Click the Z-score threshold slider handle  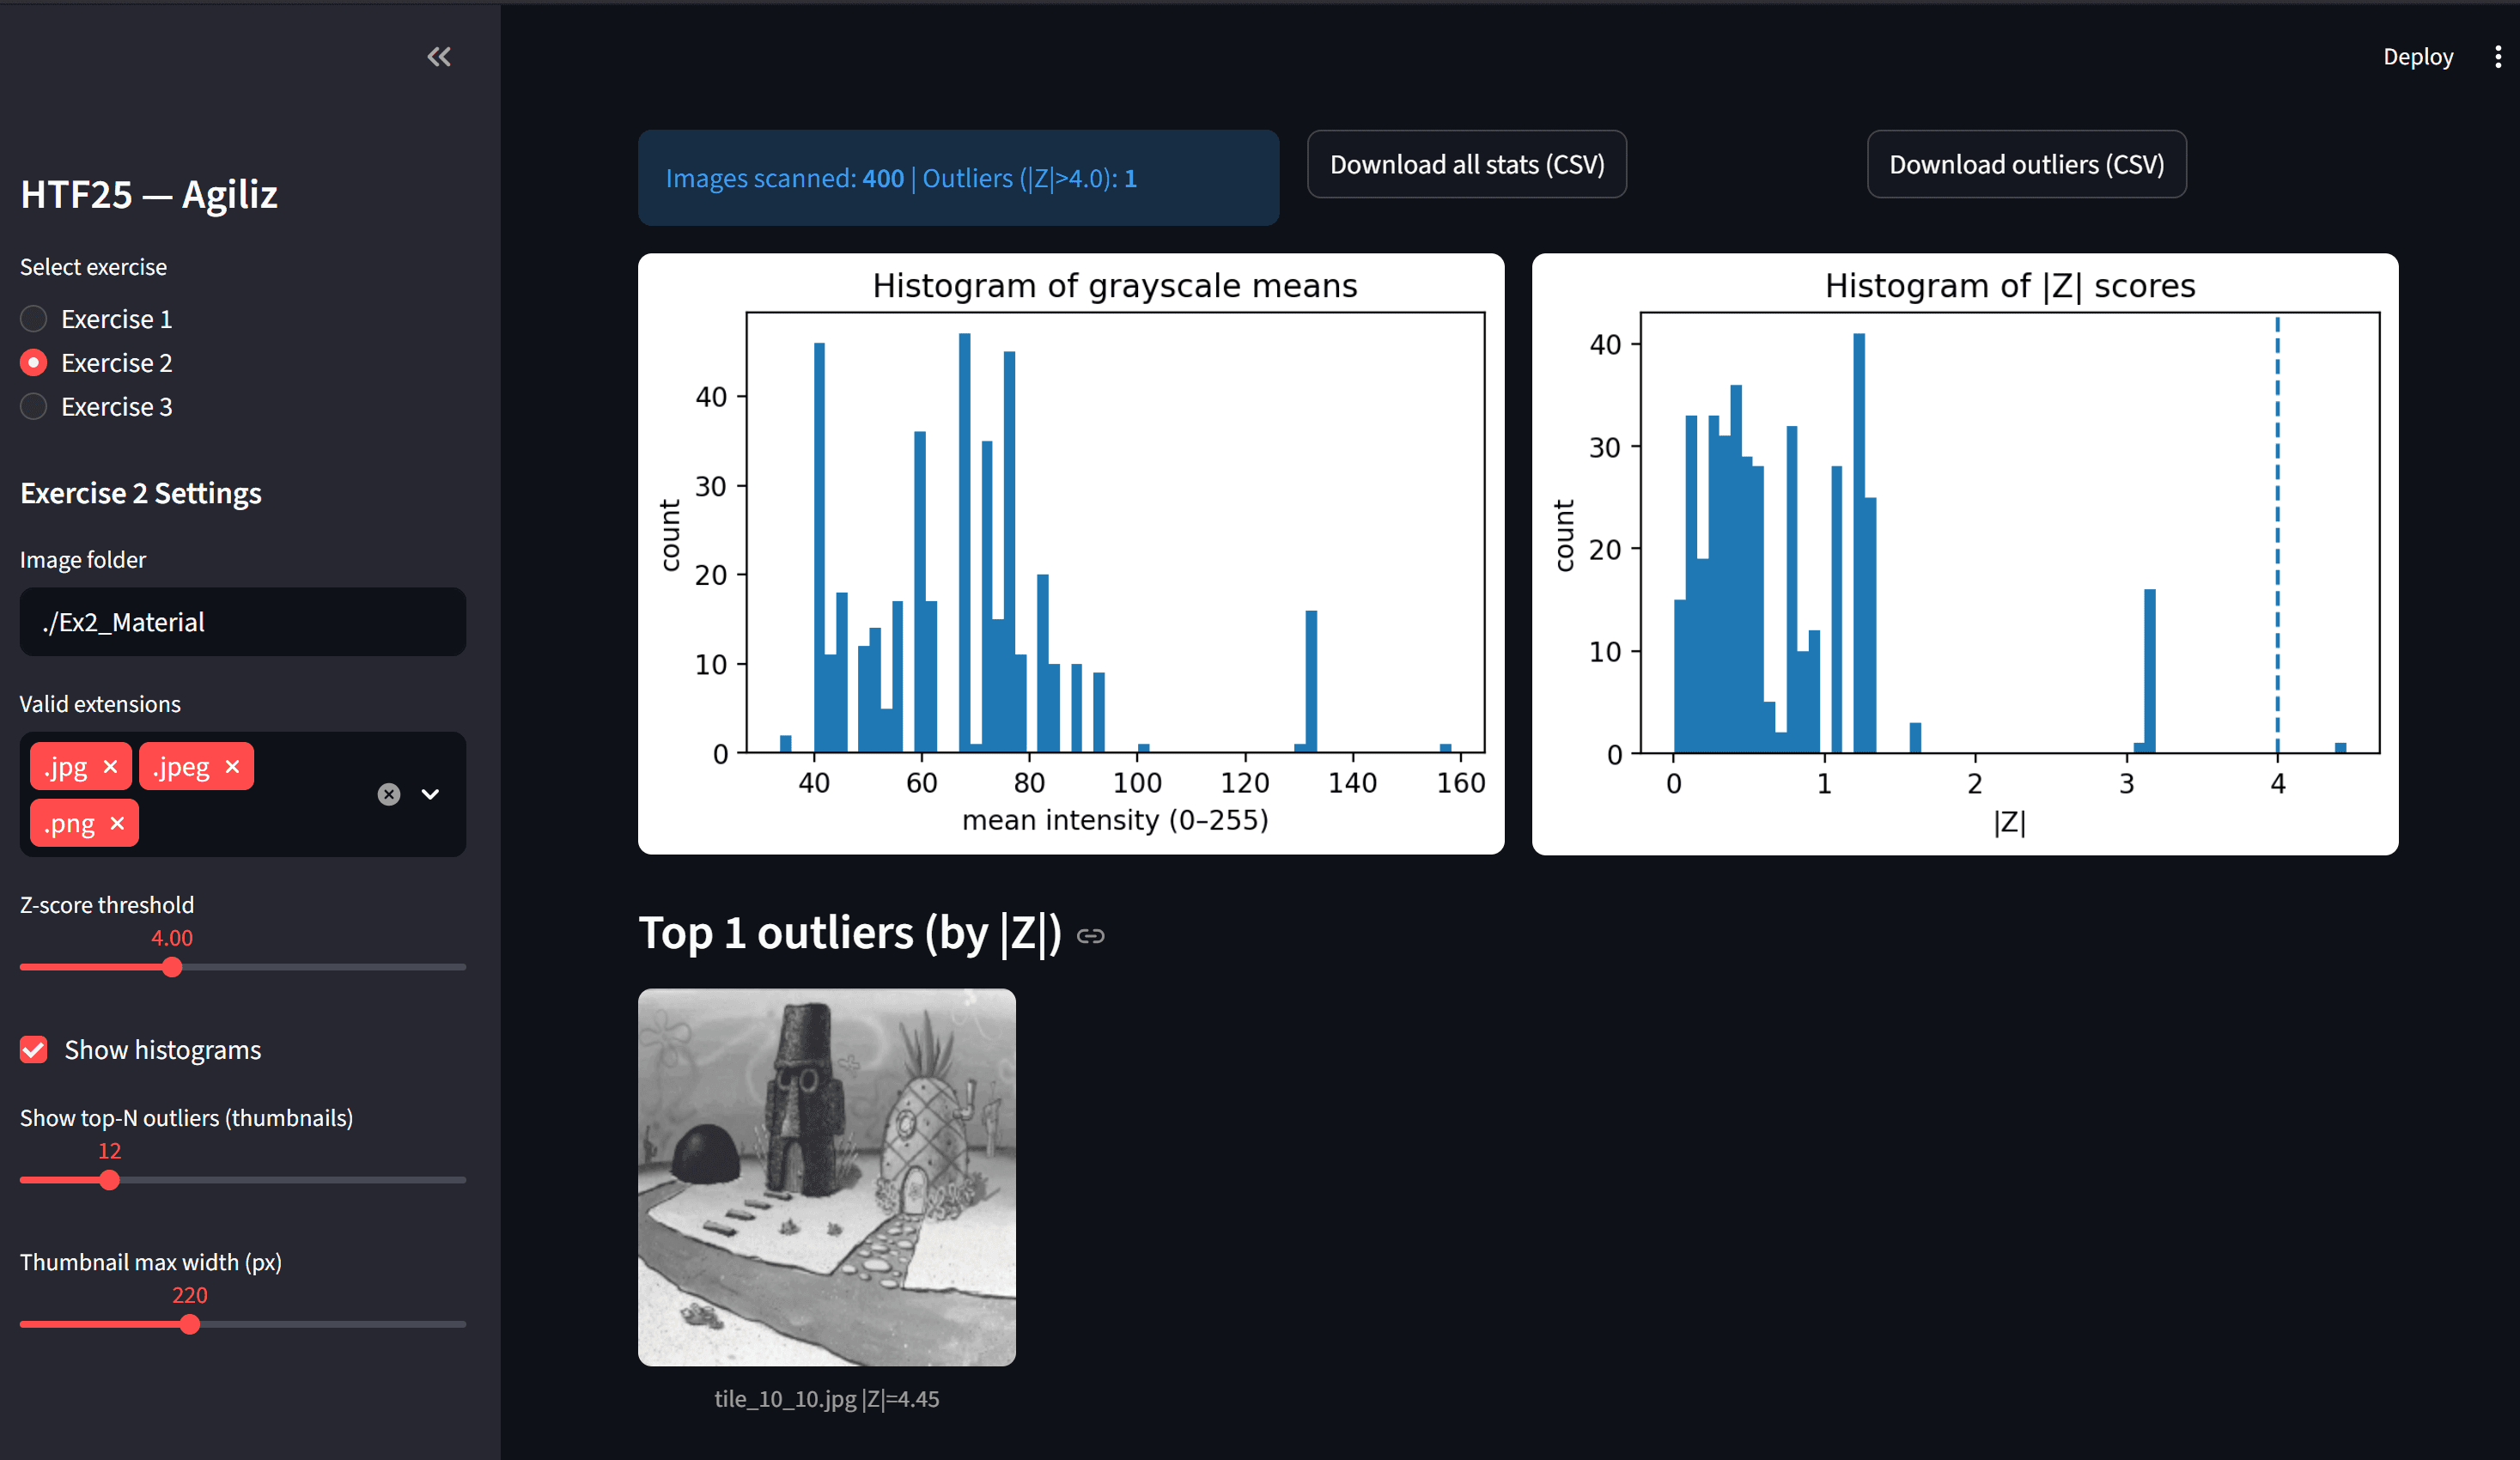pos(172,967)
